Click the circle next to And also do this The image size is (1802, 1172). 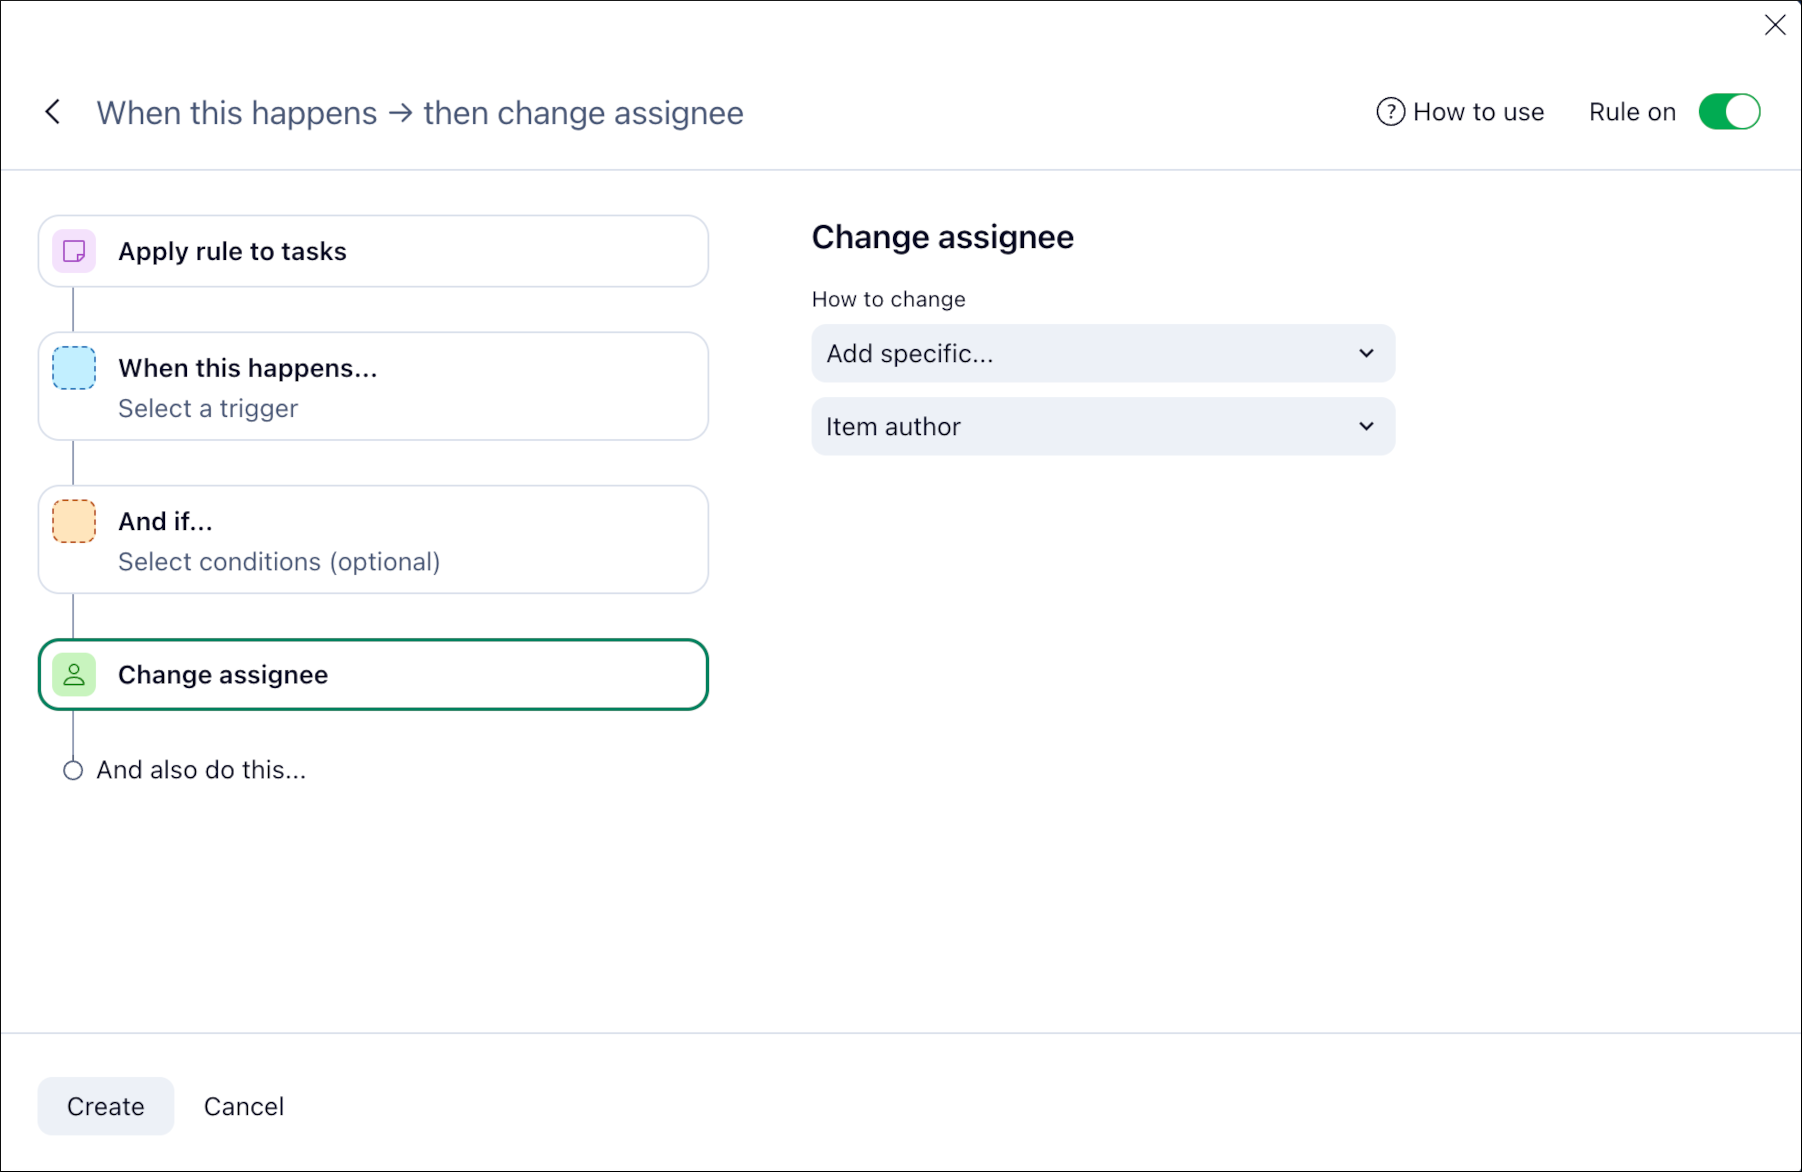click(x=73, y=770)
